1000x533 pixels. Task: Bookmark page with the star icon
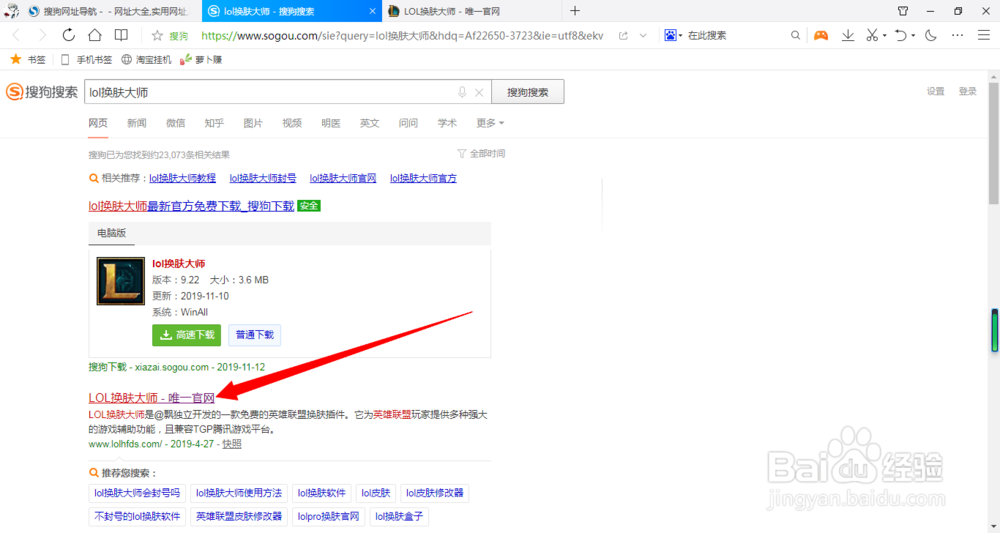[157, 36]
